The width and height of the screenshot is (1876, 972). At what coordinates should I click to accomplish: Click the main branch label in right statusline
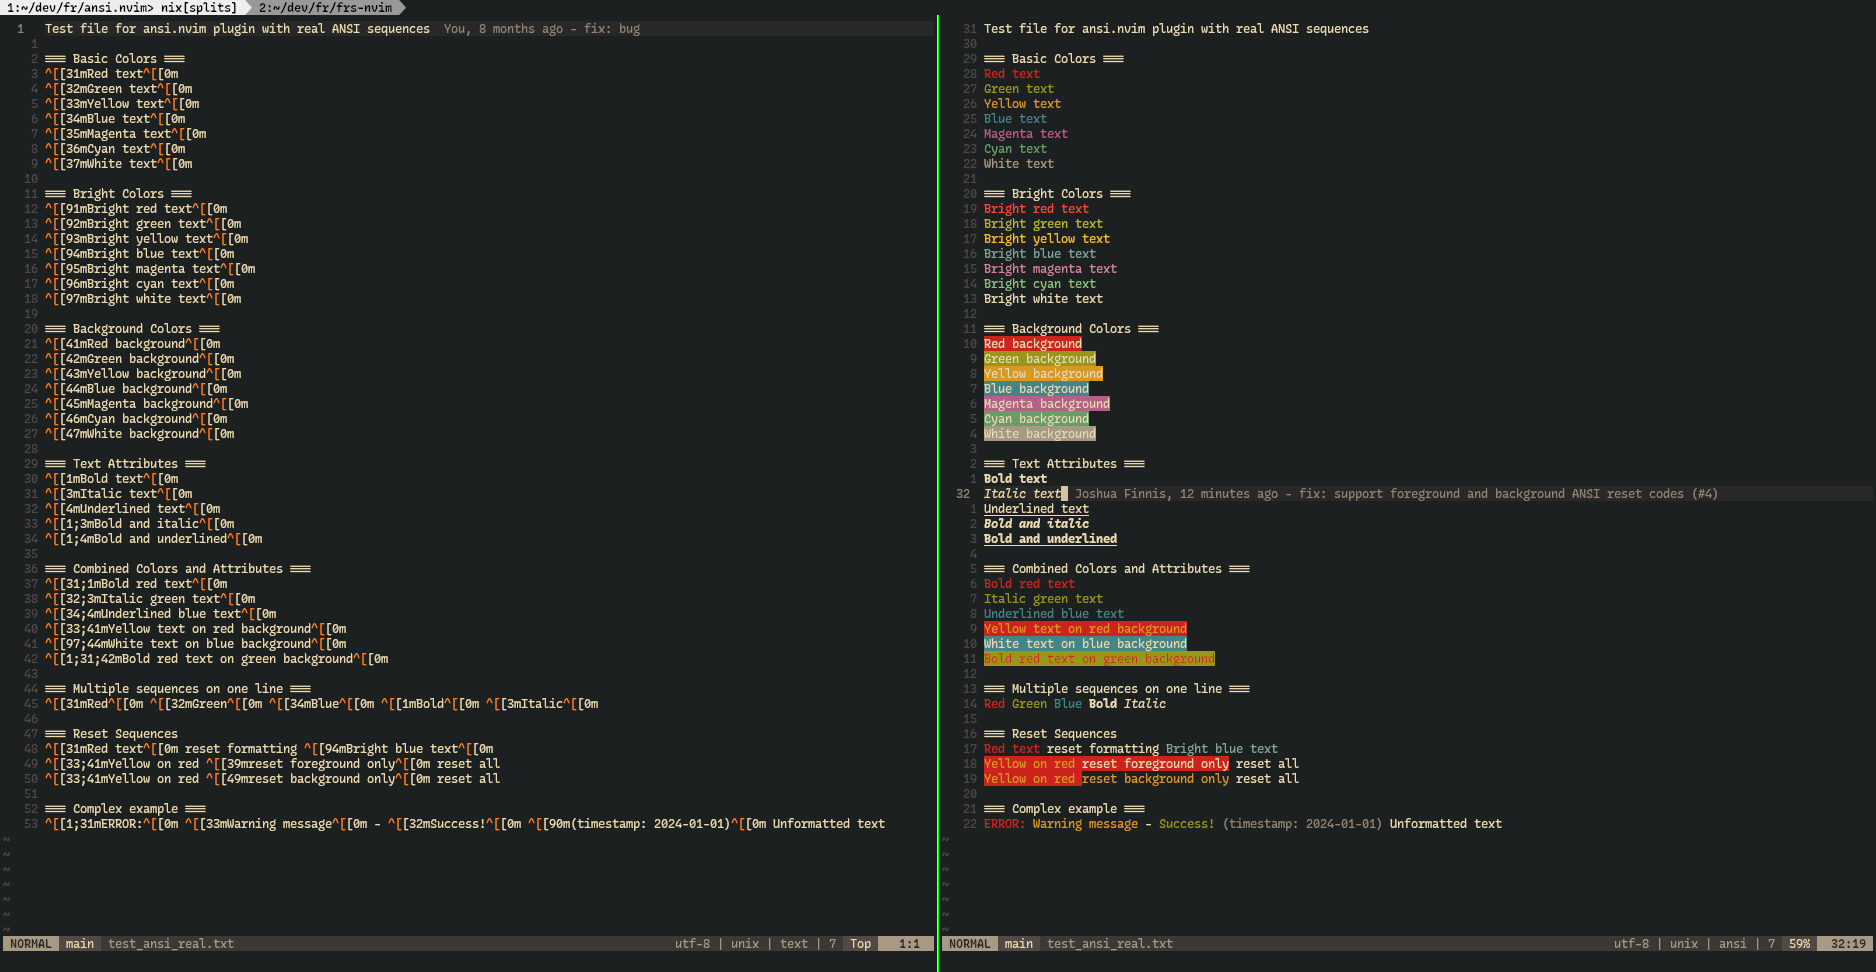pos(1018,944)
